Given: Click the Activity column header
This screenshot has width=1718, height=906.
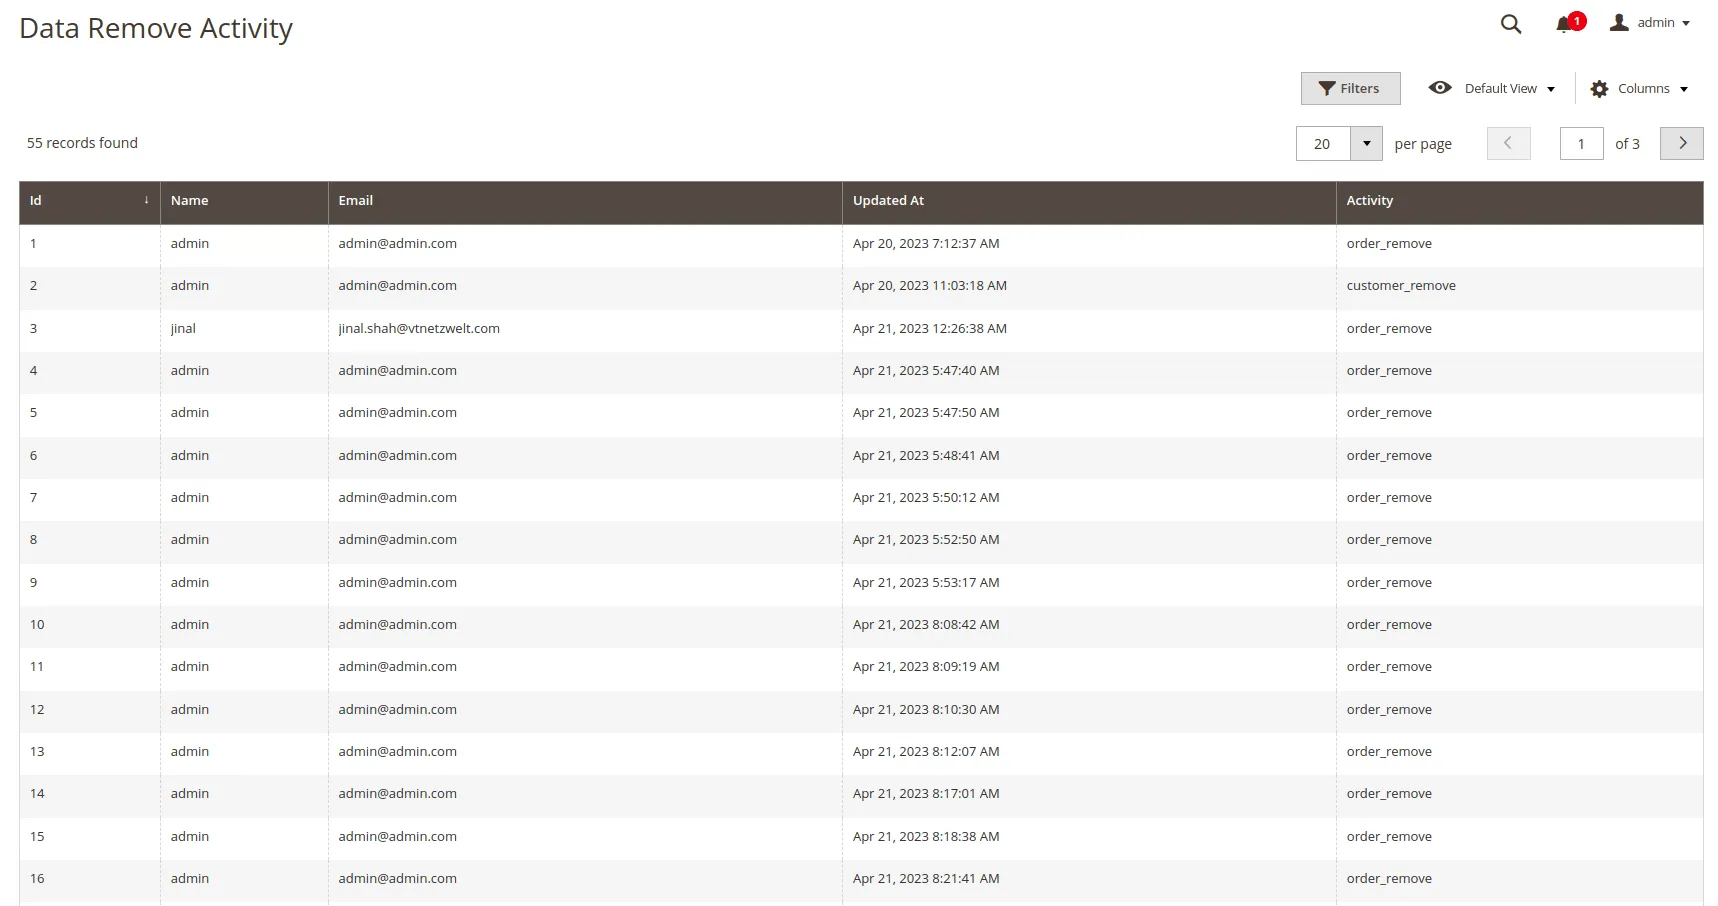Looking at the screenshot, I should (x=1369, y=201).
